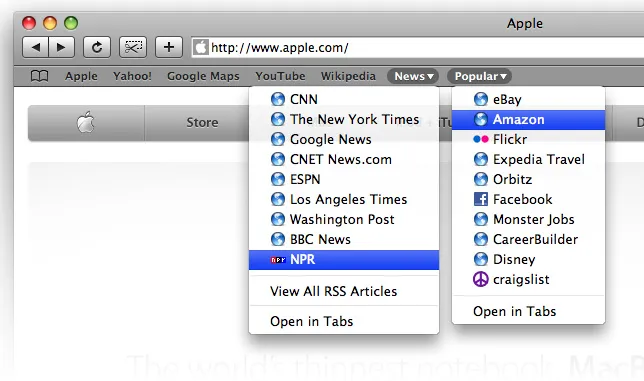
Task: Choose Orbitz from the Popular menu
Action: pyautogui.click(x=528, y=179)
